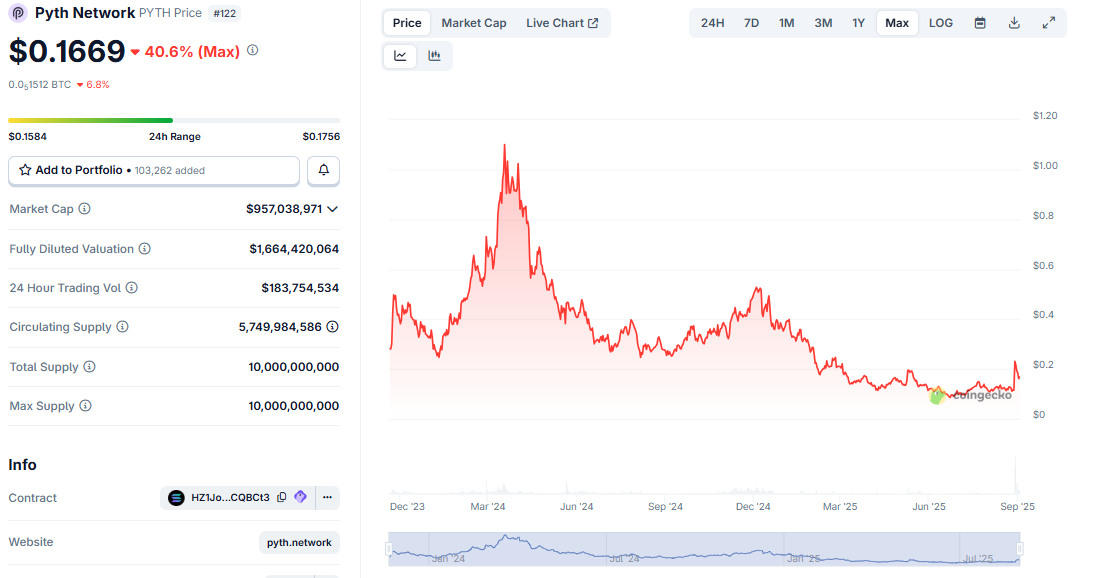Viewport: 1104px width, 578px height.
Task: Click the $1,664,420,064 valuation value
Action: coord(294,249)
